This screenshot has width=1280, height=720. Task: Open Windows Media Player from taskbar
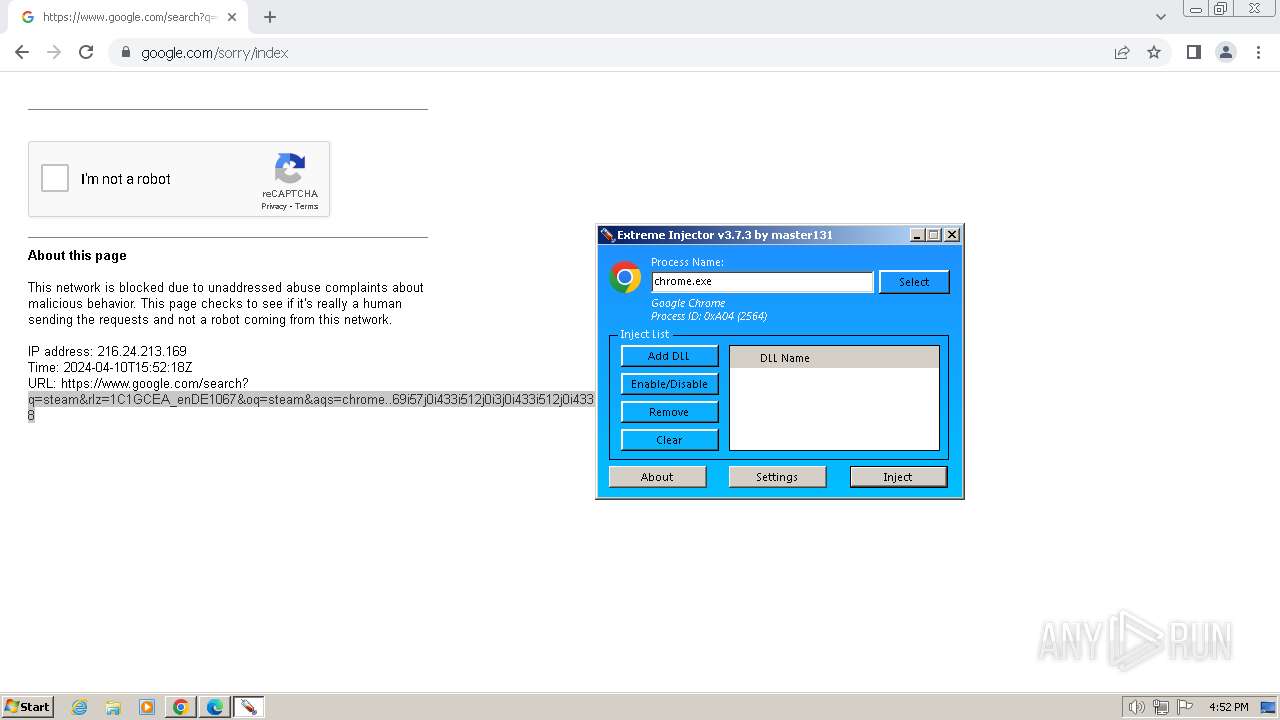(147, 707)
